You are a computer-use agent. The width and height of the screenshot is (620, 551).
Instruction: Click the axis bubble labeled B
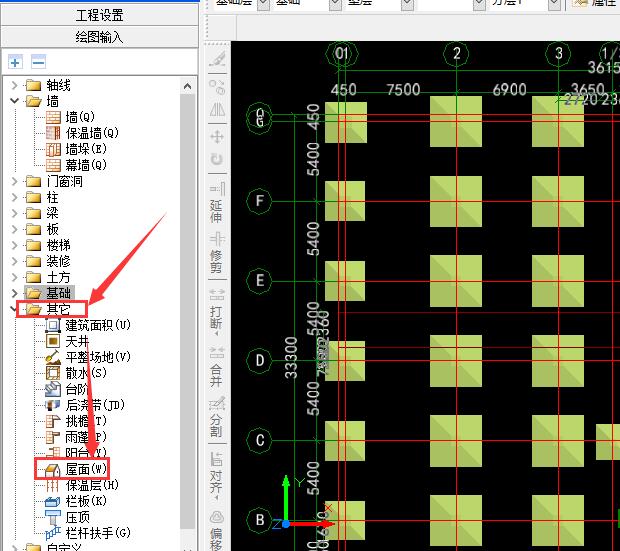259,520
